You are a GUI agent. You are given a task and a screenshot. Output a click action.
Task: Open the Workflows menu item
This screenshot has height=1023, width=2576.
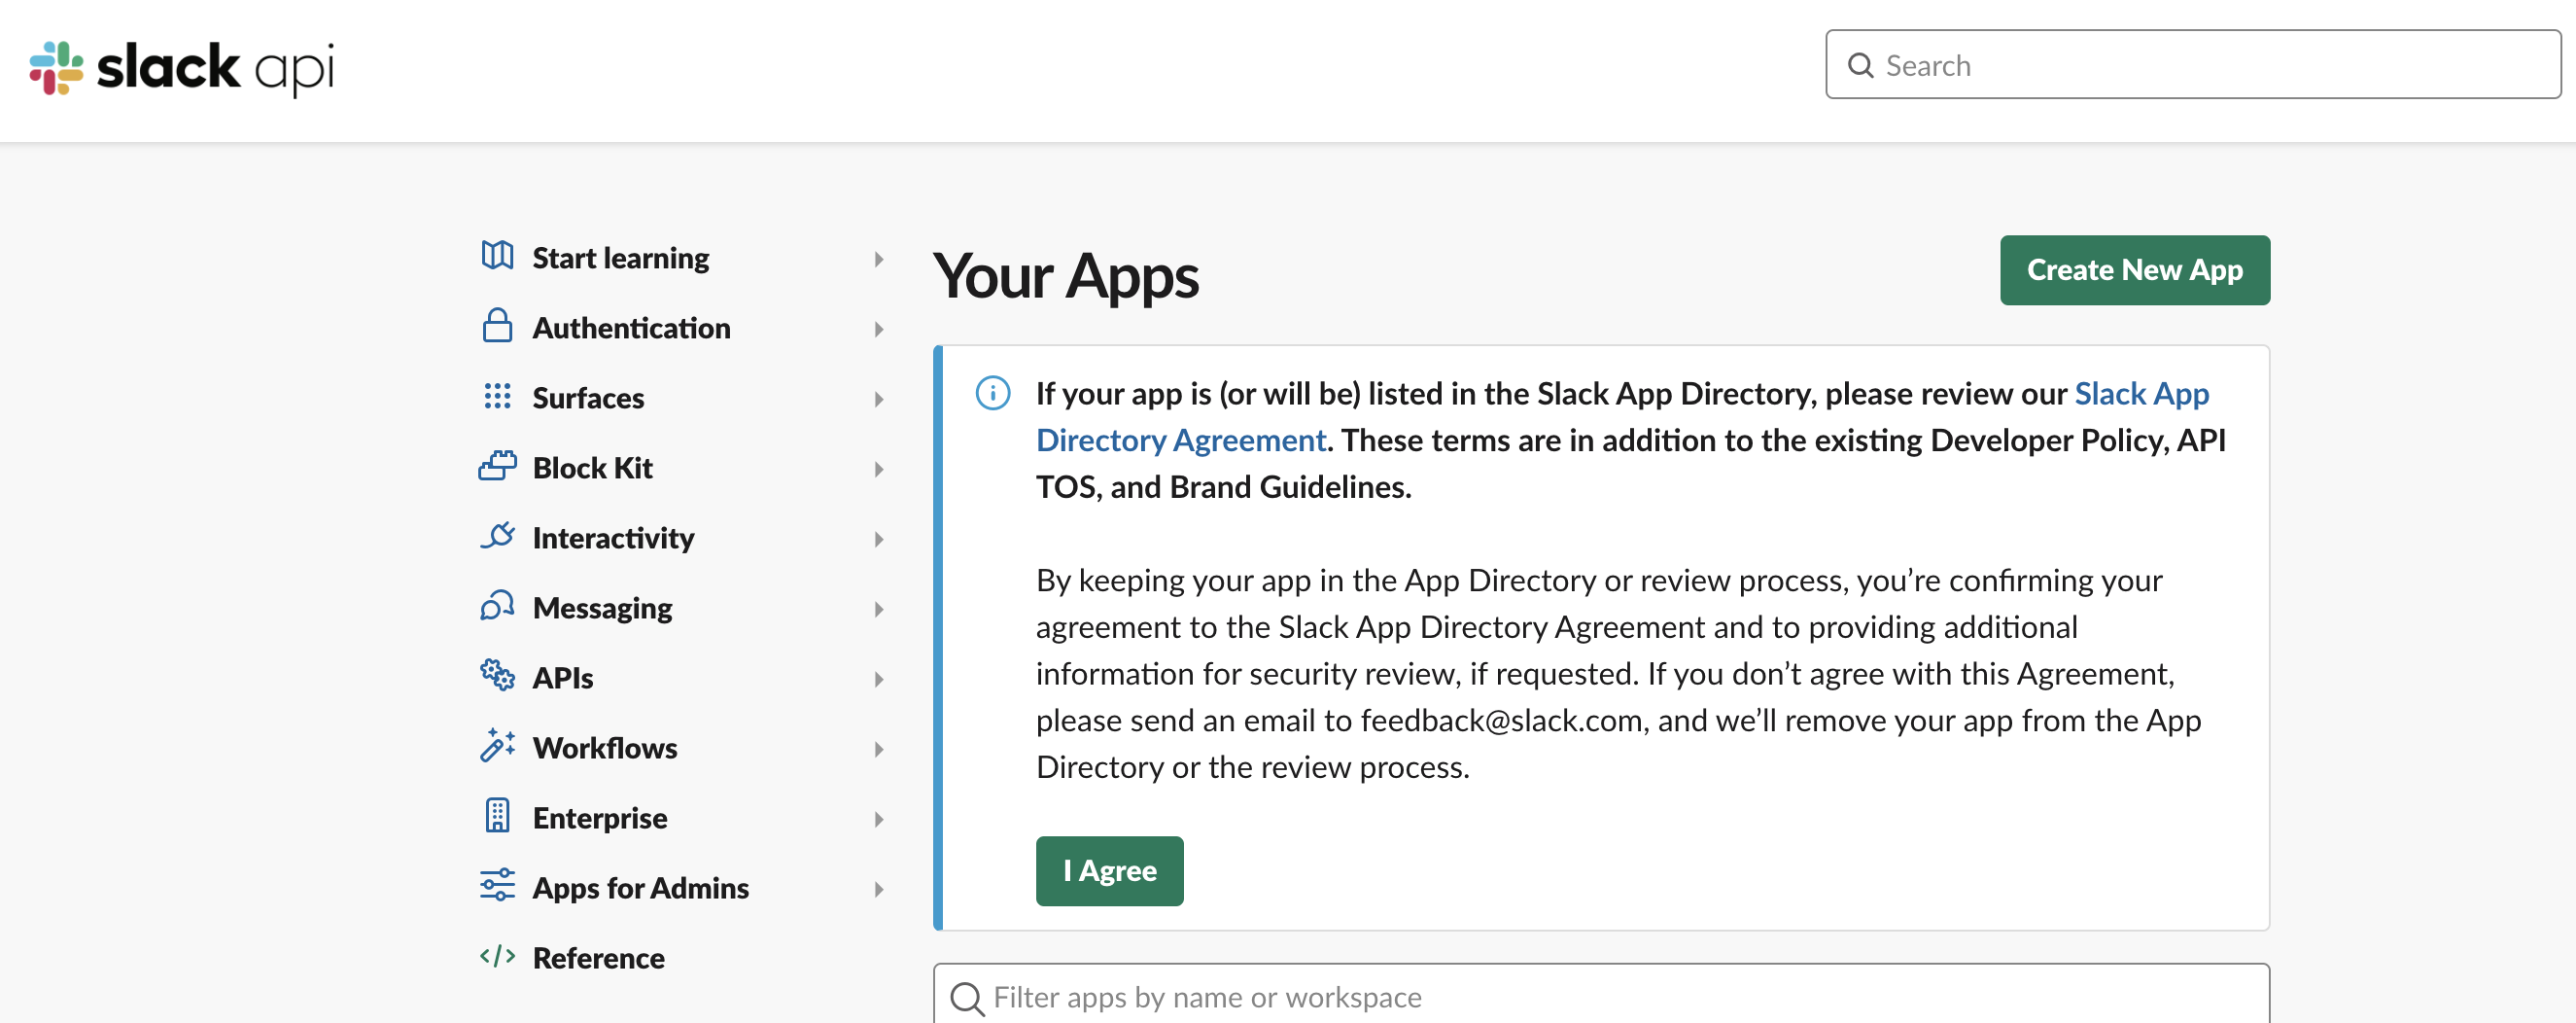pyautogui.click(x=605, y=748)
